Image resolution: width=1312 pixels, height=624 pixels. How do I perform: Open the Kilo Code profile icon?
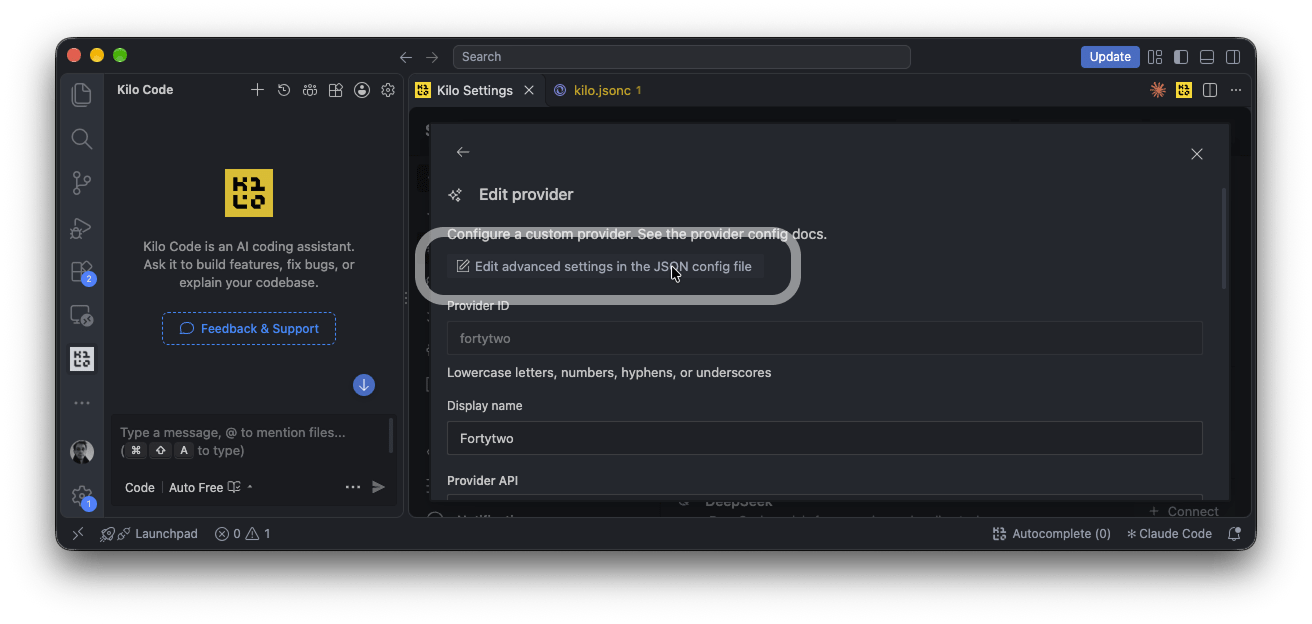pos(362,90)
